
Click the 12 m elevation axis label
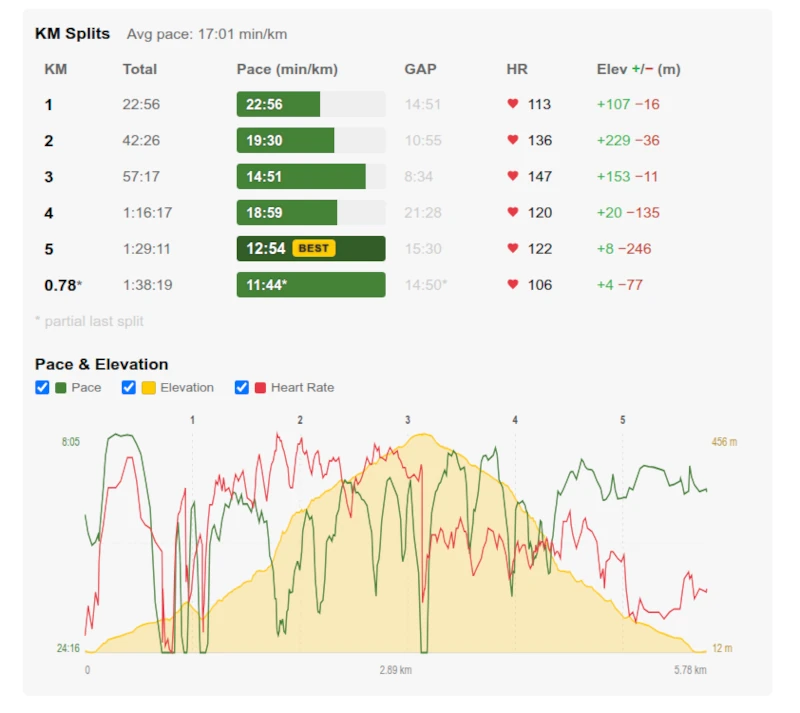point(722,648)
